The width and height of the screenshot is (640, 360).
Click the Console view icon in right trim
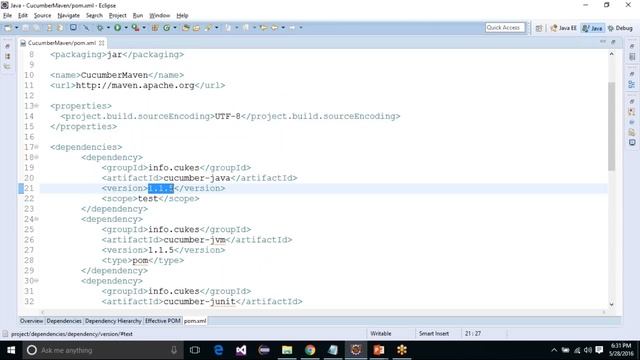pyautogui.click(x=632, y=142)
